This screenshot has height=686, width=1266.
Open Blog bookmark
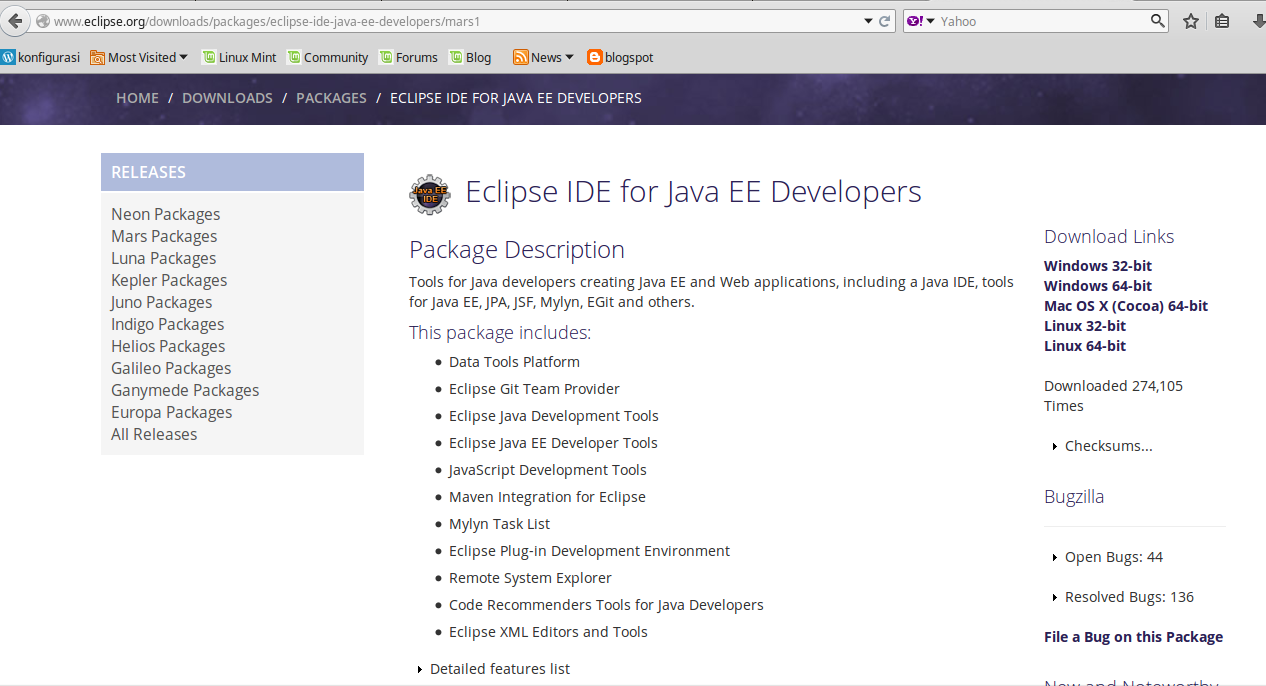coord(470,57)
